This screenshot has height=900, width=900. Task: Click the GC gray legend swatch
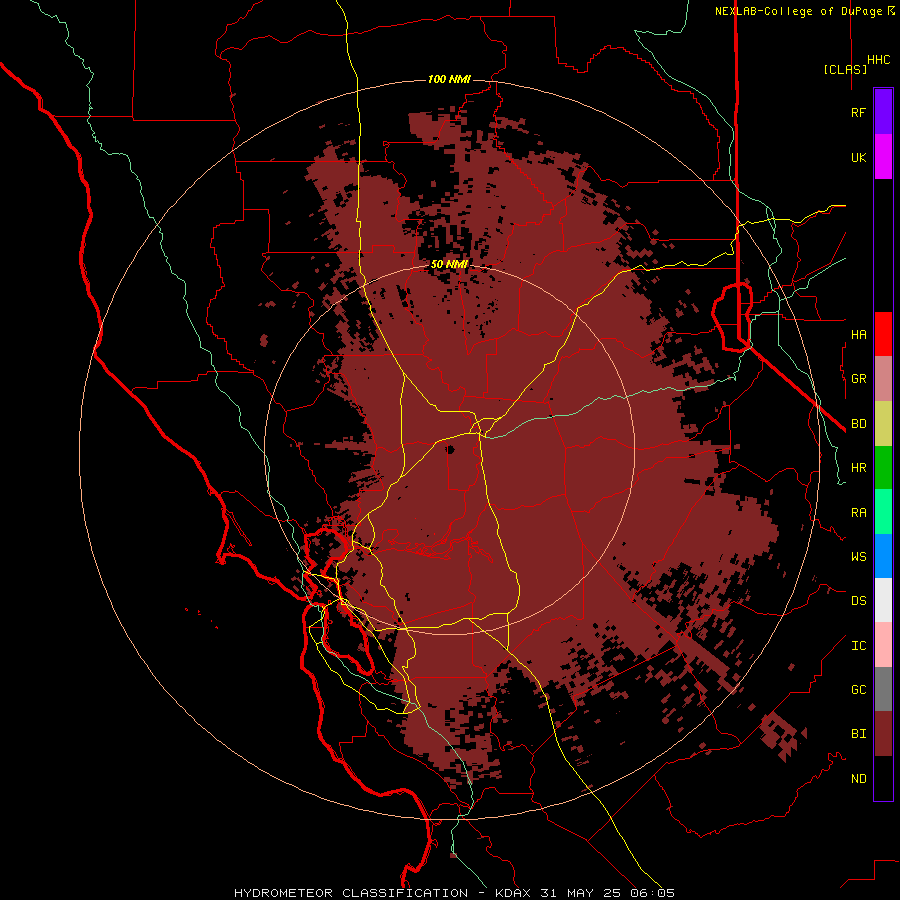point(883,689)
